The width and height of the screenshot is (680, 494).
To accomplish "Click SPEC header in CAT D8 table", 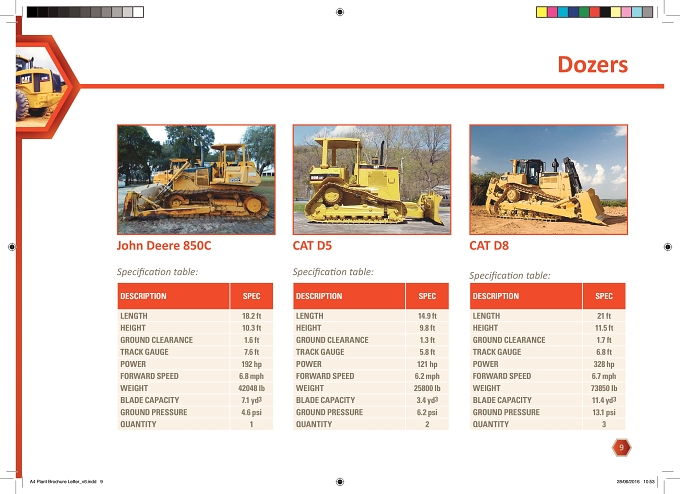I will pos(604,296).
